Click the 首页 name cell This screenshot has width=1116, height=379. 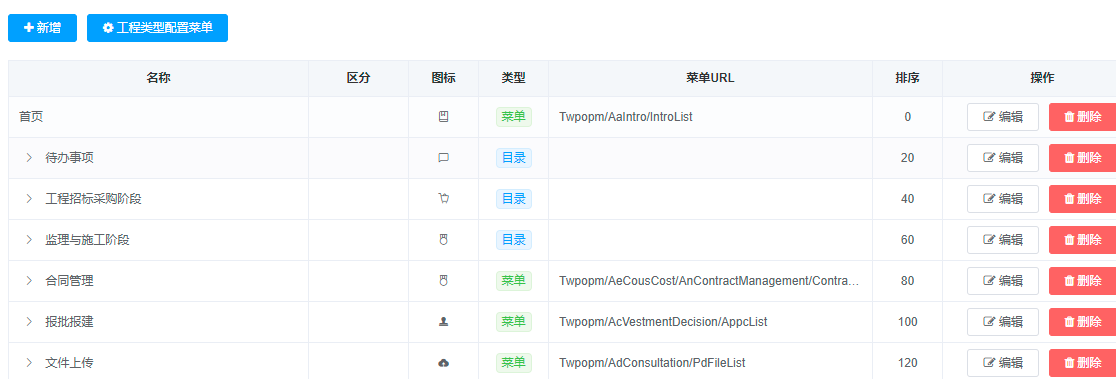point(158,117)
